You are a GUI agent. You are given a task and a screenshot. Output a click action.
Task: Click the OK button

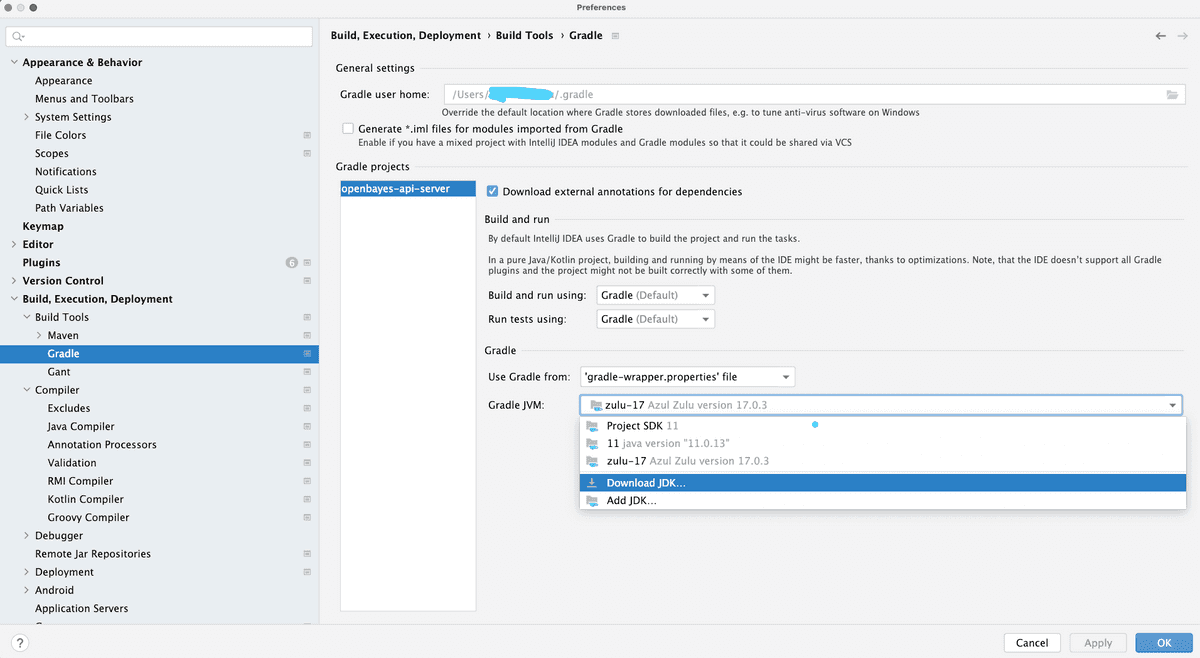click(1163, 643)
